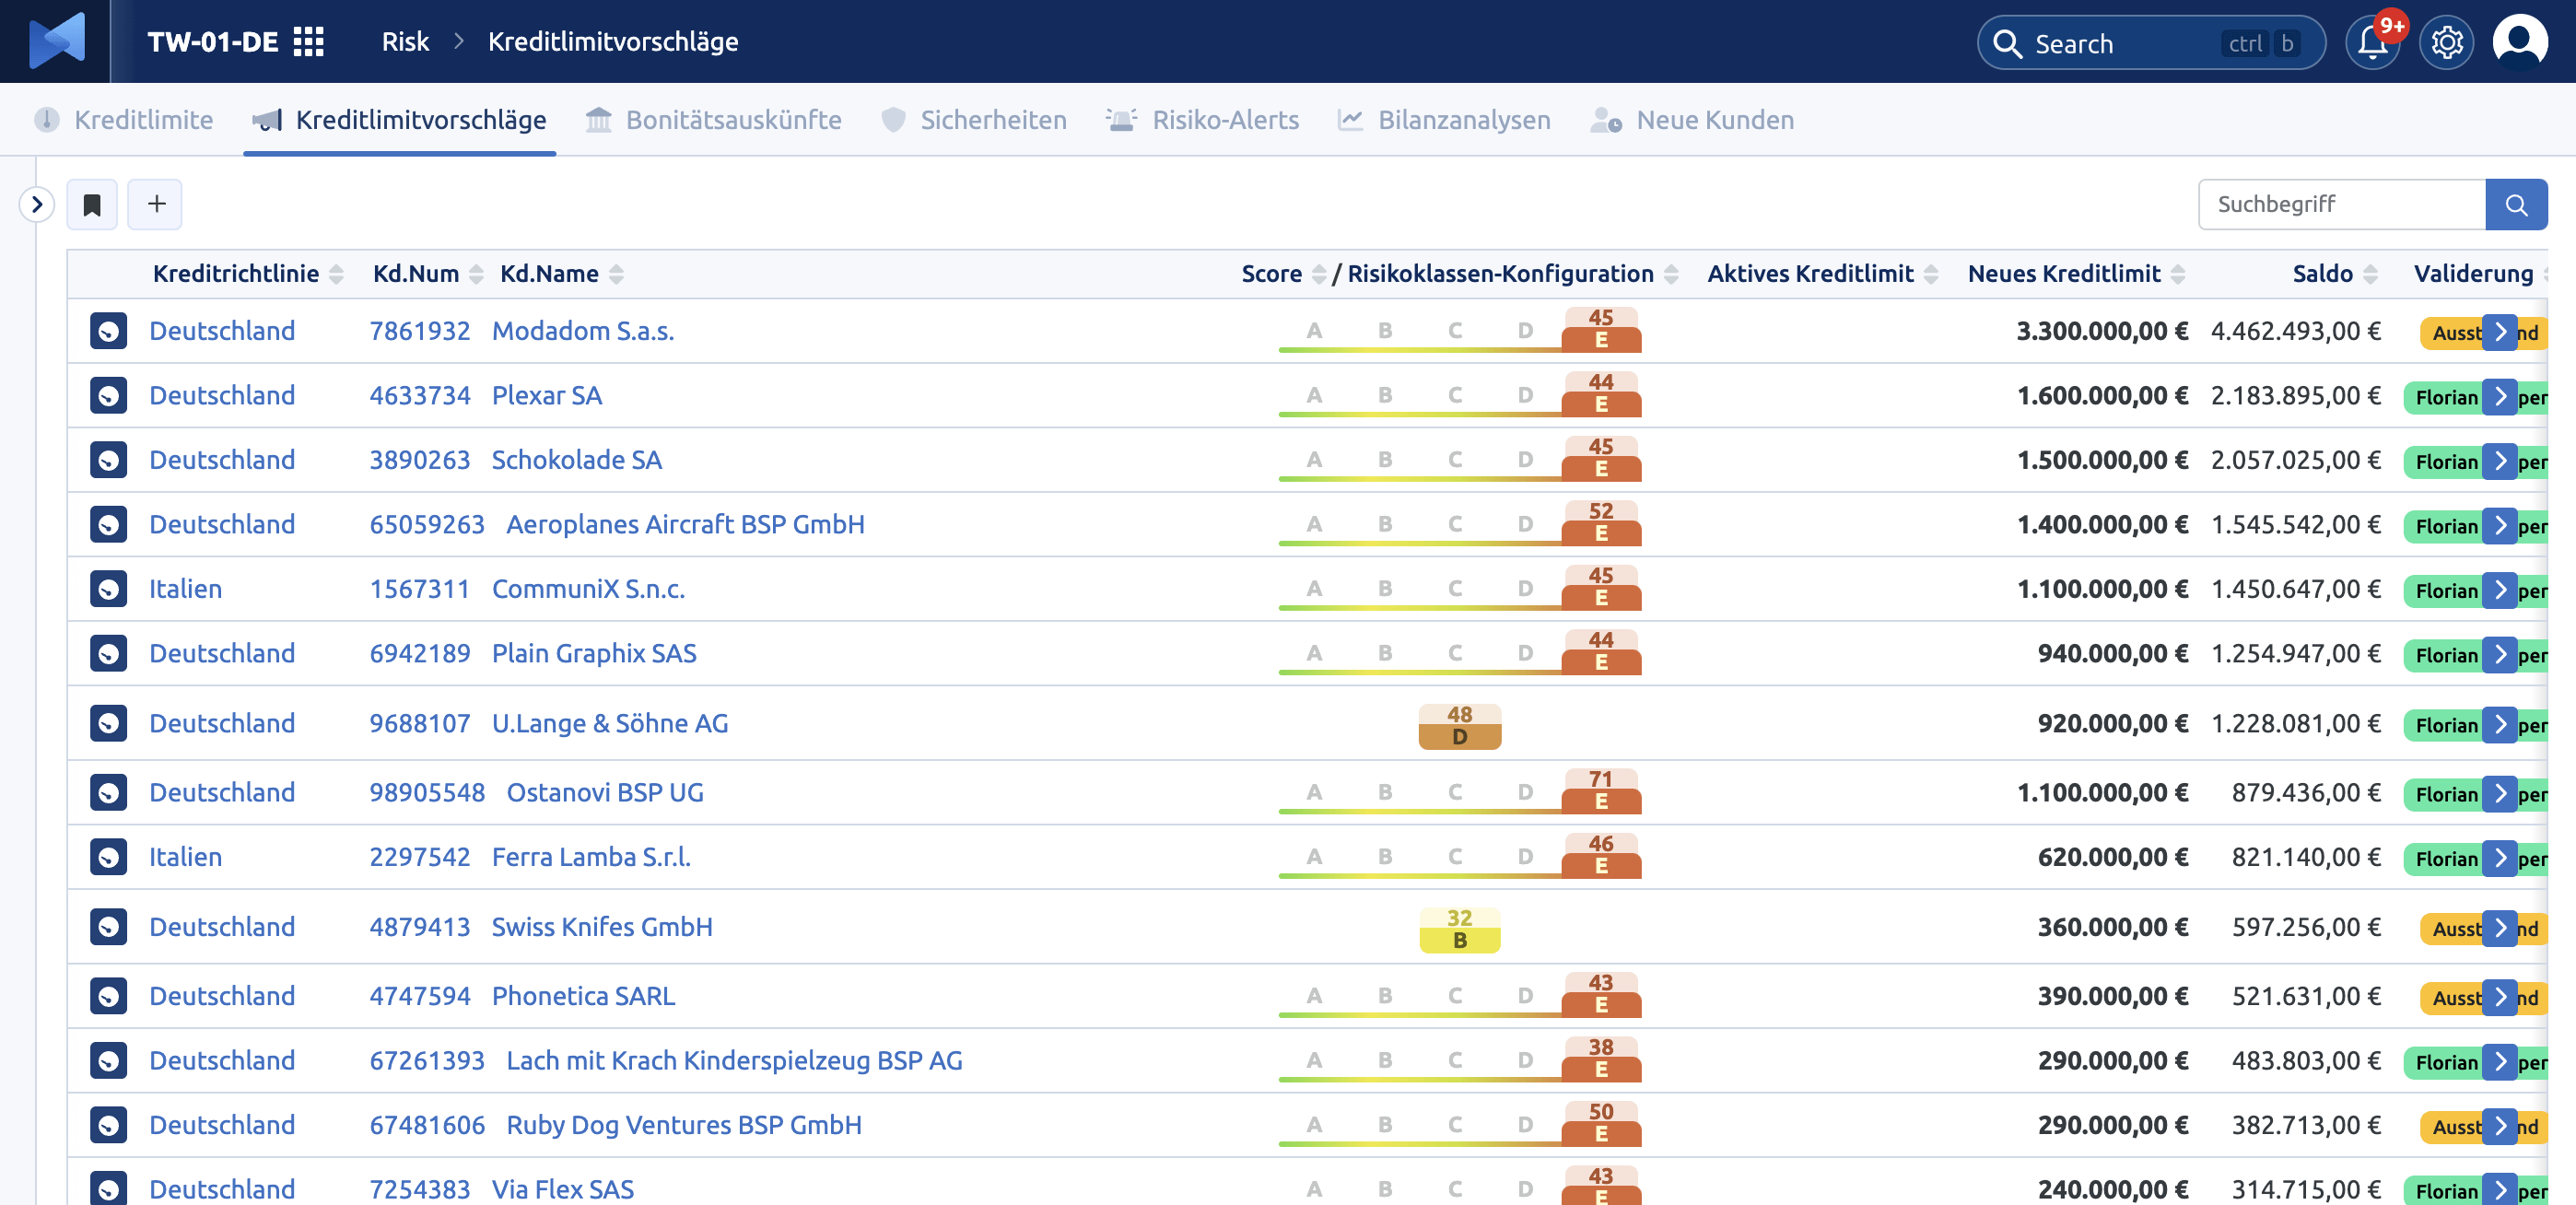Open the app grid next to TW-01-DE
The image size is (2576, 1205).
(309, 42)
